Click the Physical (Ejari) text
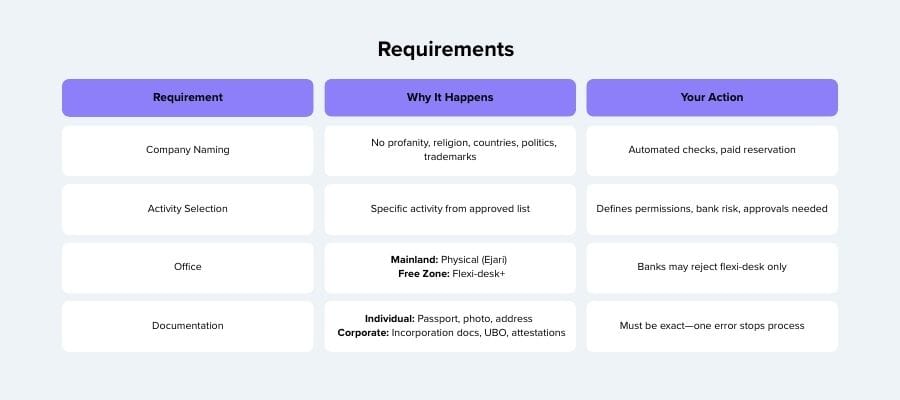 click(x=474, y=260)
